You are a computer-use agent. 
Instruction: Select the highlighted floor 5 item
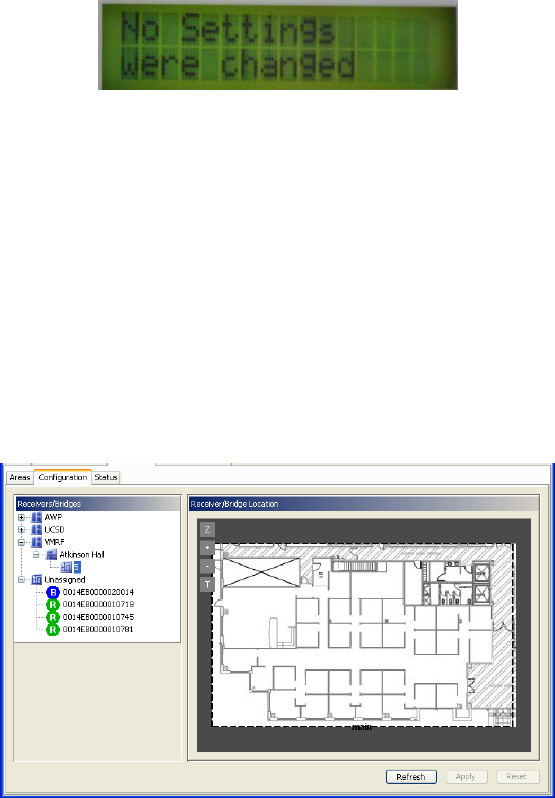click(x=76, y=566)
